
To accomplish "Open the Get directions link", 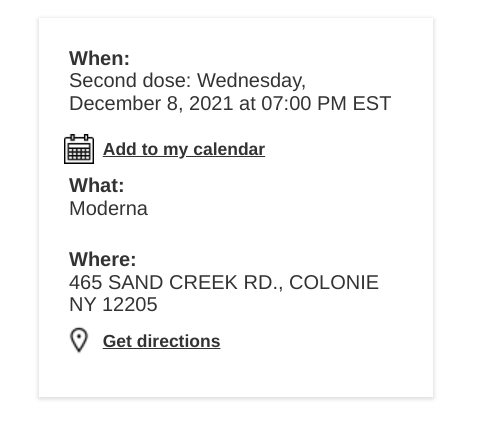I will click(x=162, y=341).
